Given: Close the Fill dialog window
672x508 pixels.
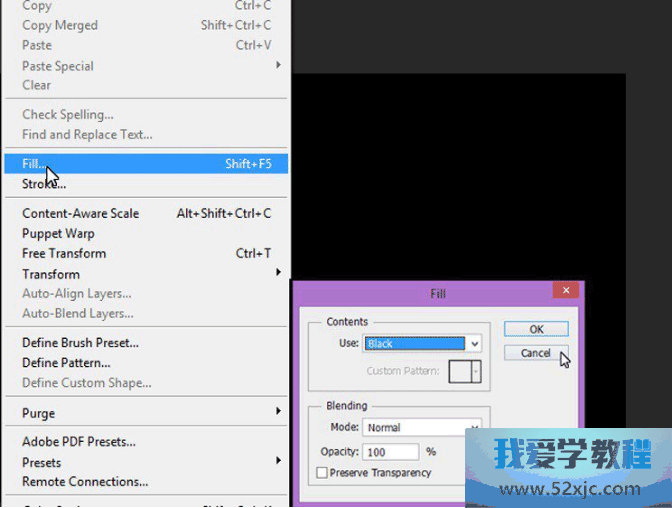Looking at the screenshot, I should click(566, 291).
